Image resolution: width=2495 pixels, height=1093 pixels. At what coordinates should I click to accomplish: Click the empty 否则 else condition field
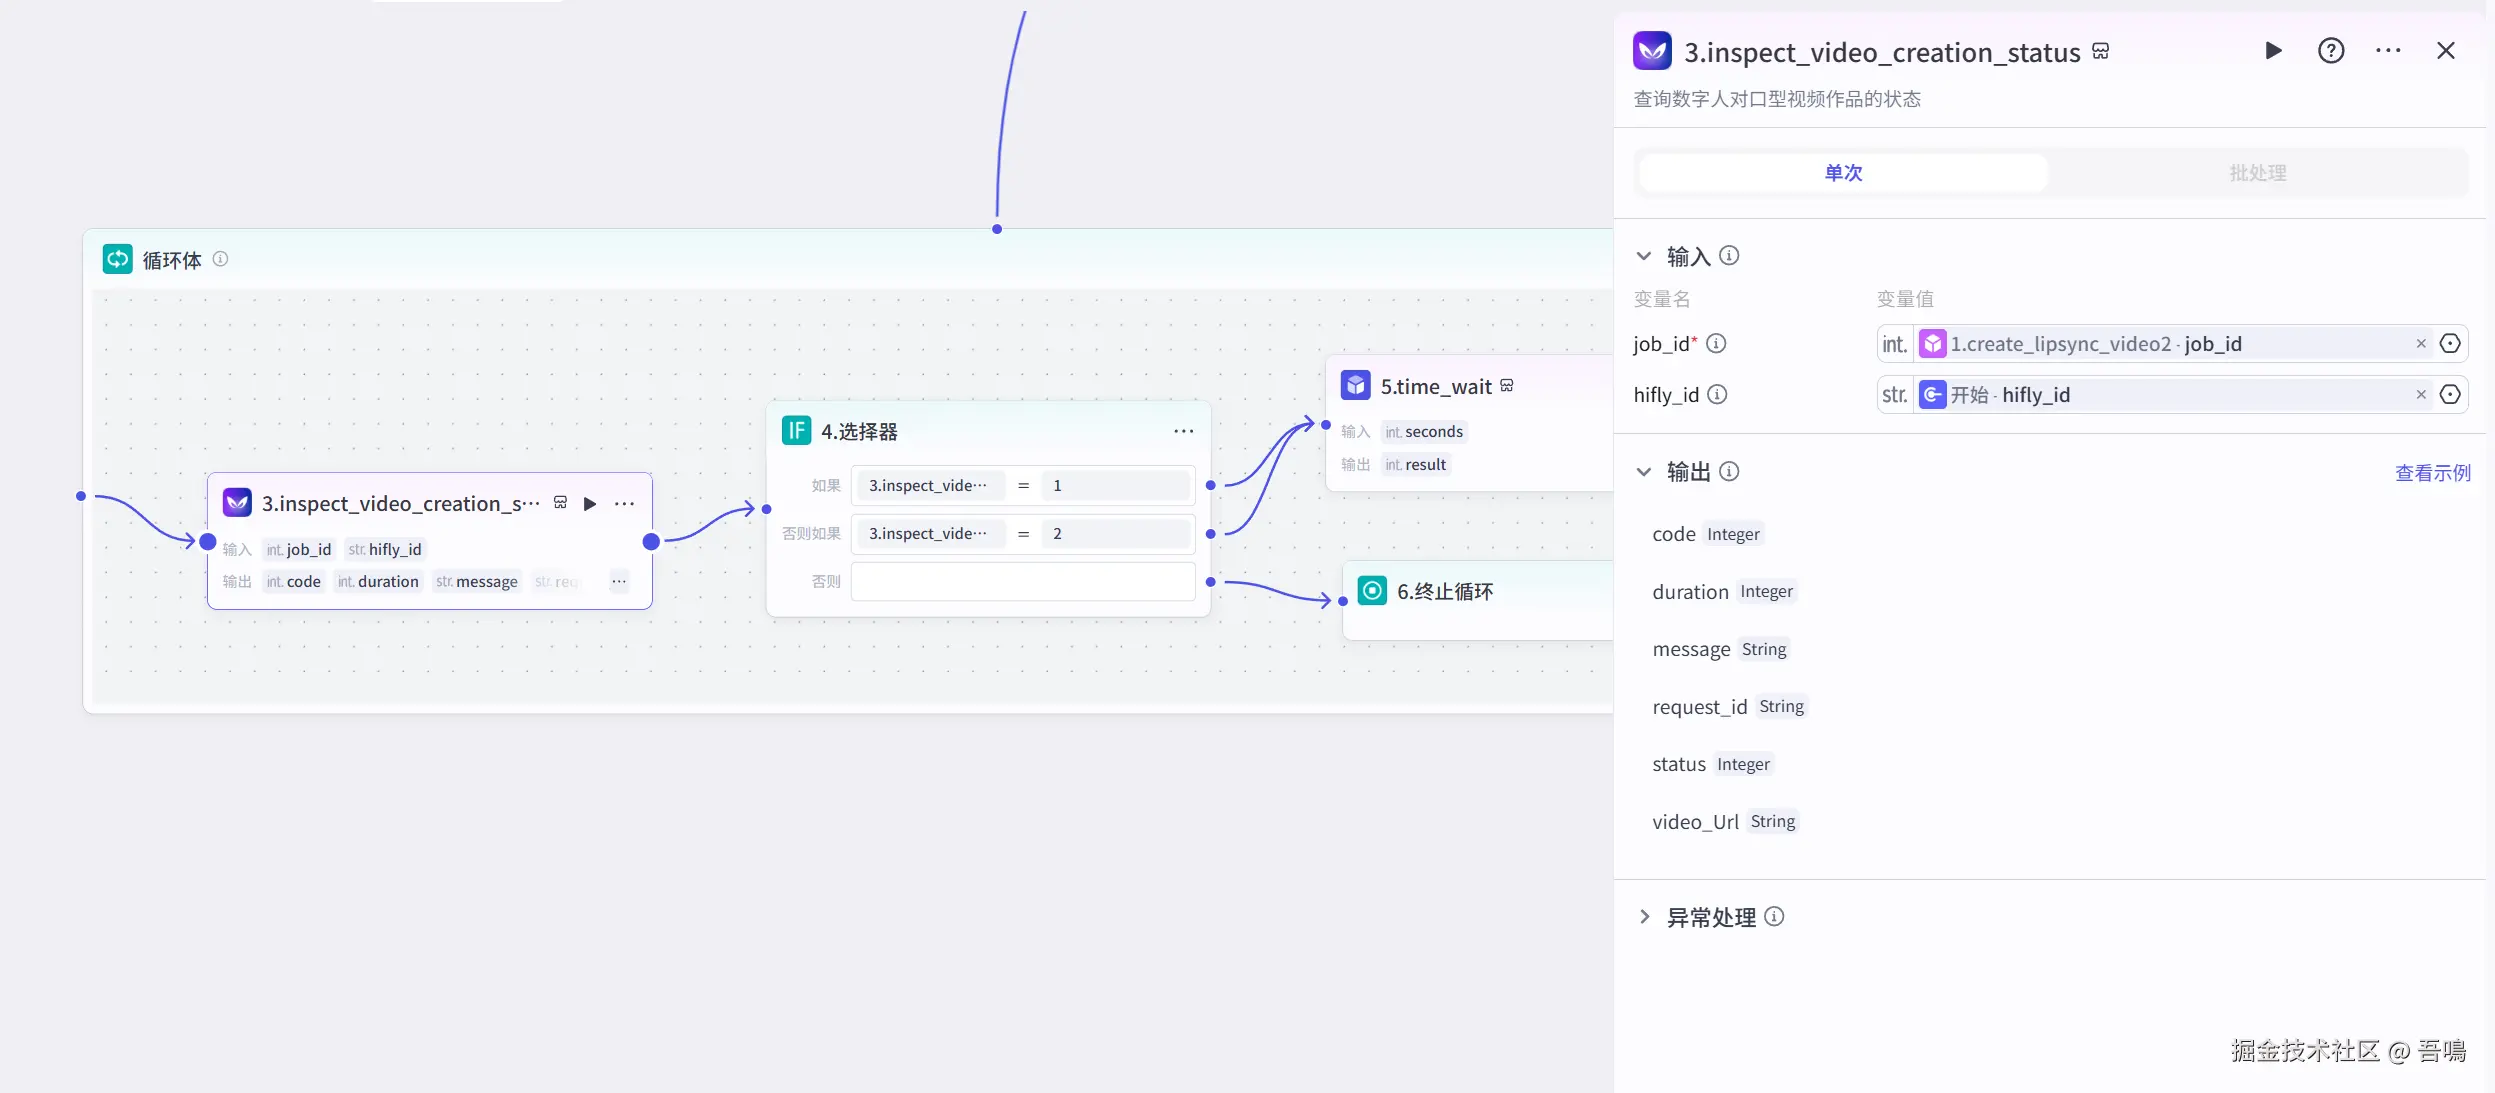click(x=1022, y=582)
